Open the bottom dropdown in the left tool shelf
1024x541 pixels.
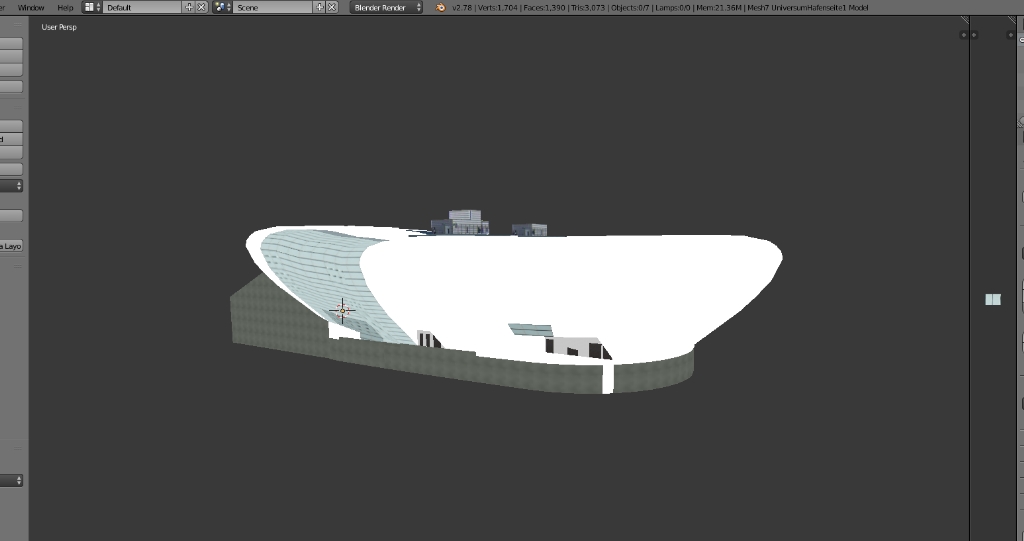(x=12, y=480)
